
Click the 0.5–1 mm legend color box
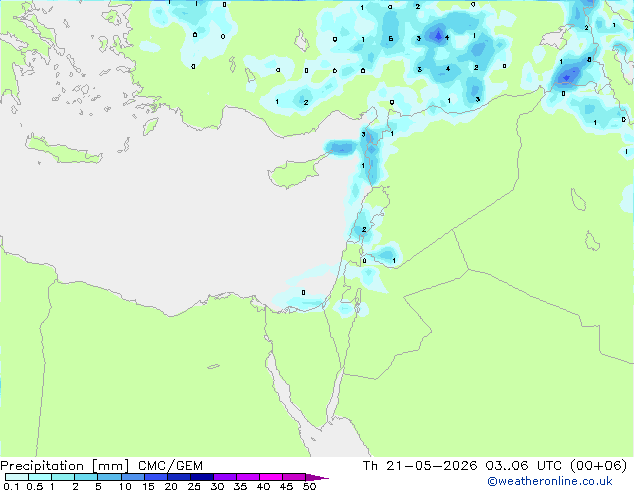(40, 477)
